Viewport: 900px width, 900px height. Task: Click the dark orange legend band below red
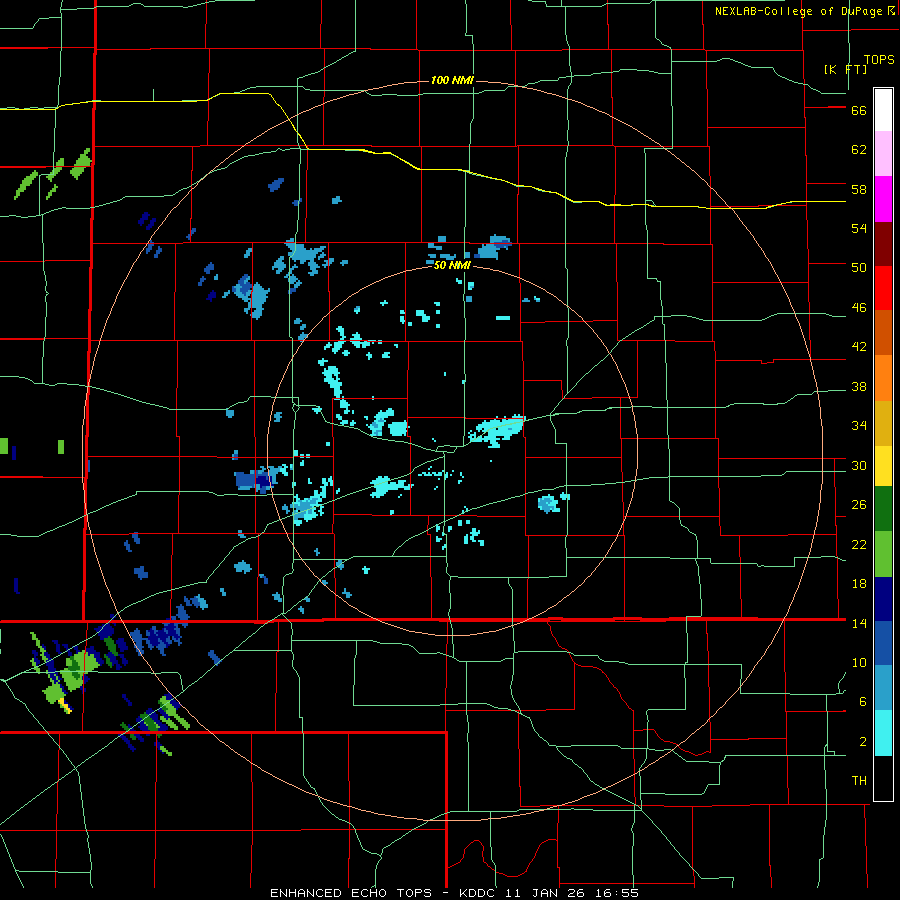click(x=883, y=332)
